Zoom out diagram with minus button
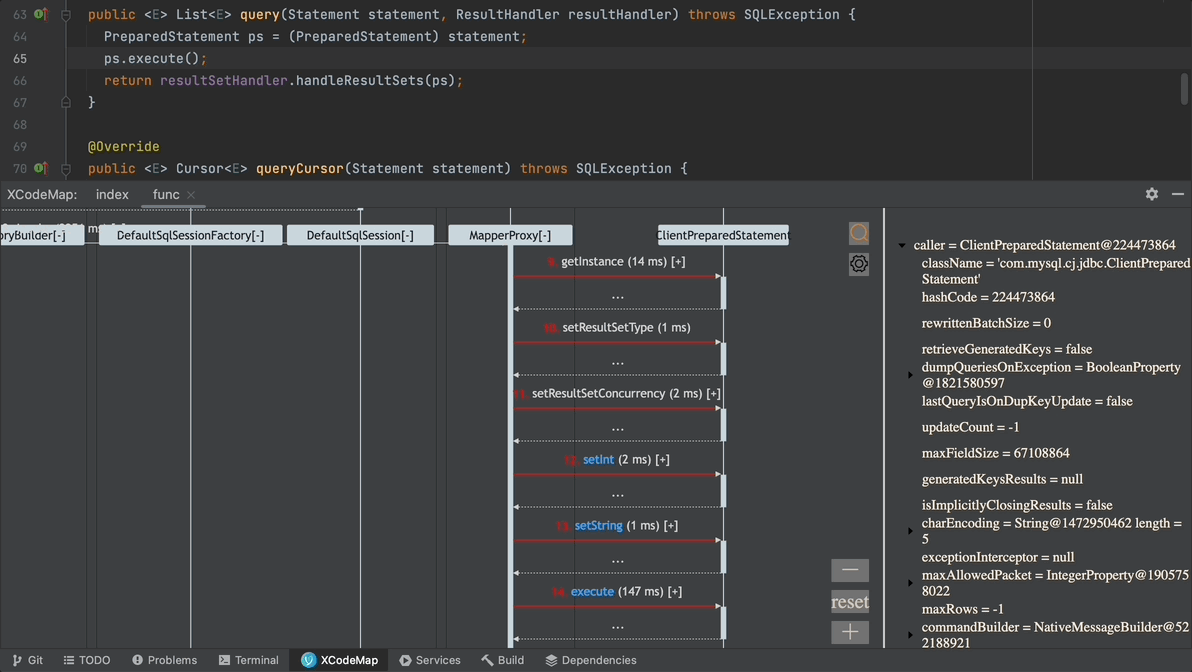1192x672 pixels. [x=850, y=570]
